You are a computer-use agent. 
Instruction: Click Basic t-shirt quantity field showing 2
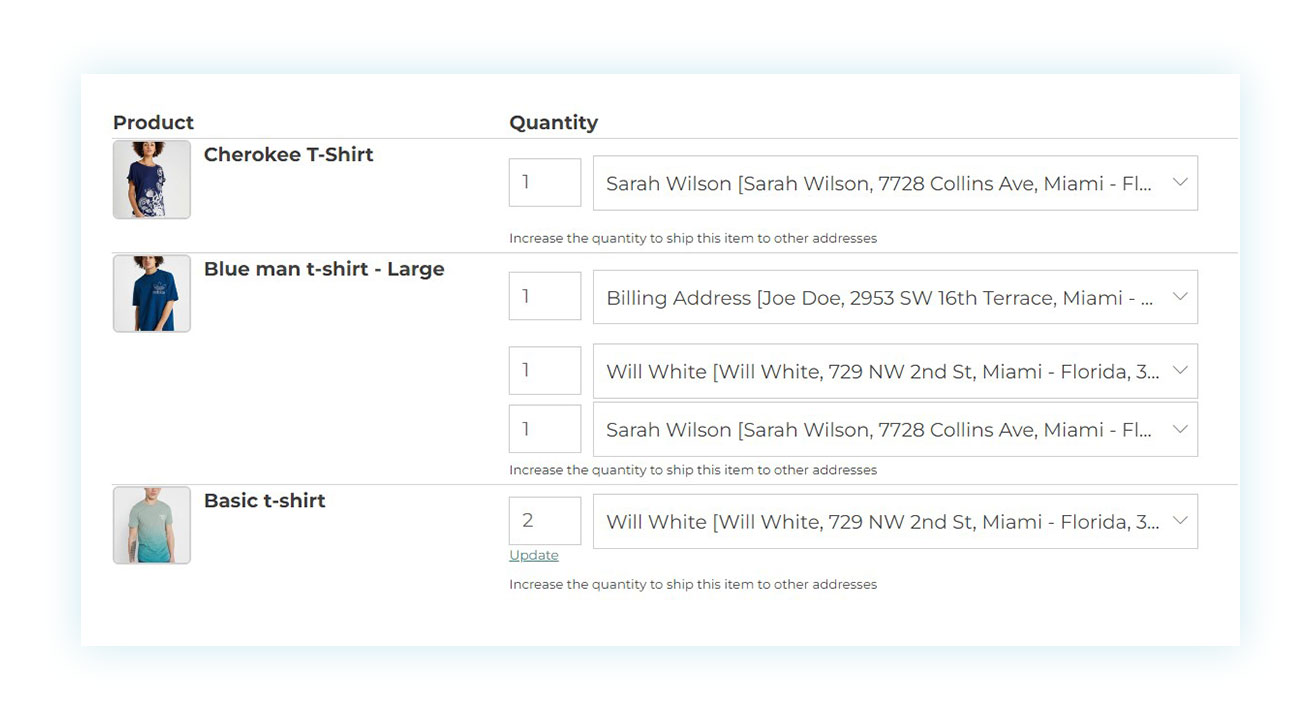click(x=545, y=520)
